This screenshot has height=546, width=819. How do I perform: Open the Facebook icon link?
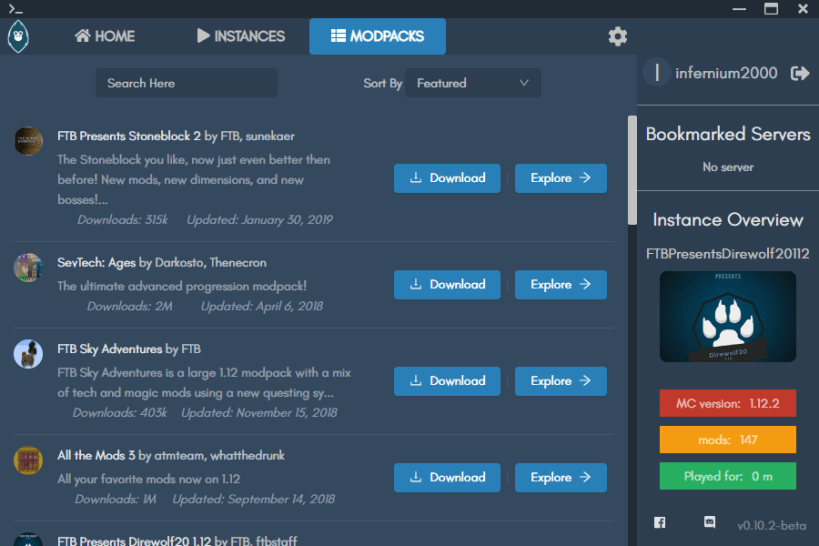pos(660,522)
